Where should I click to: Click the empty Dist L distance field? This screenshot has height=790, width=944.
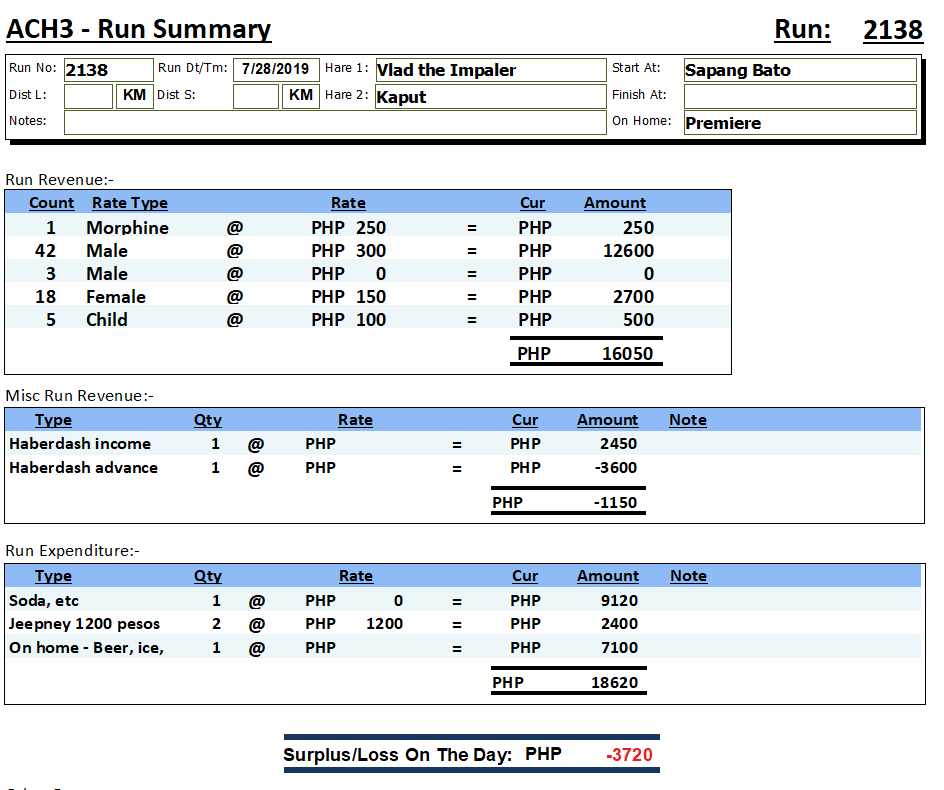[x=88, y=96]
